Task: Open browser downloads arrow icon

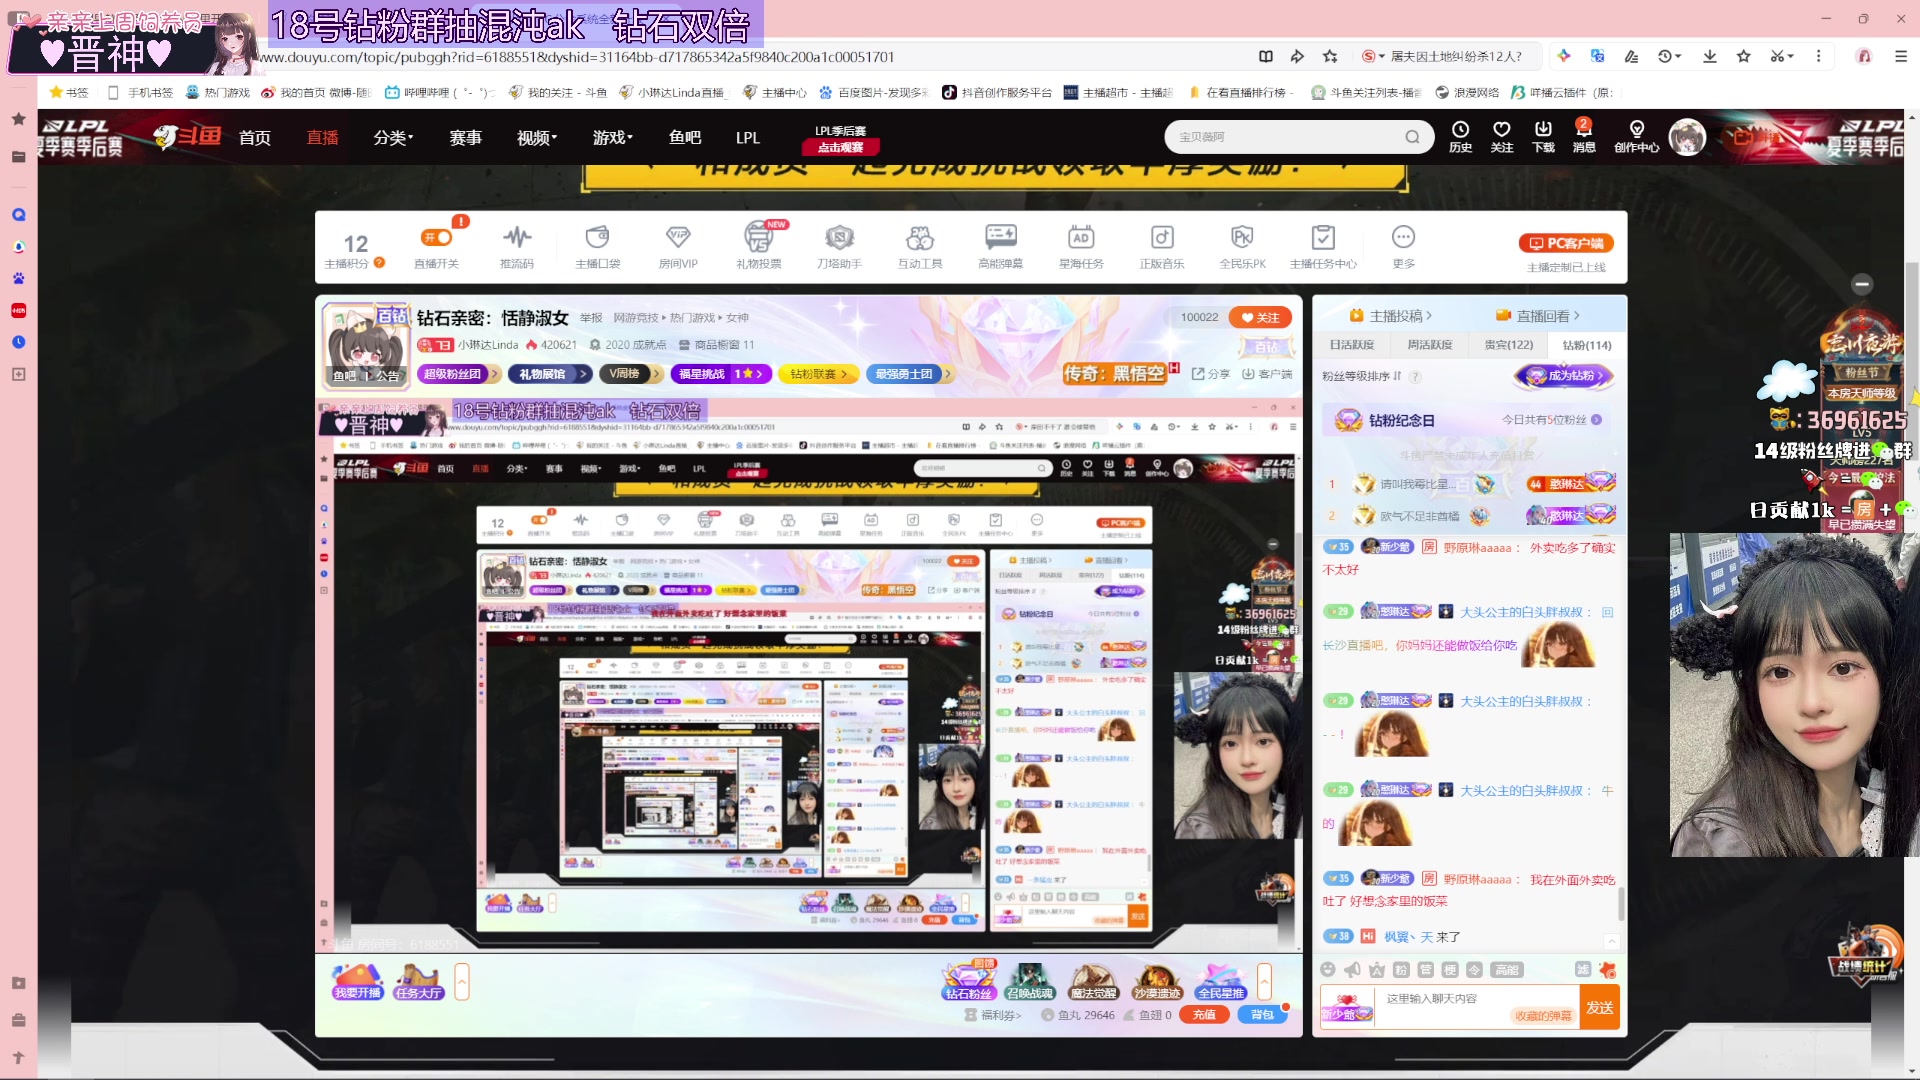Action: pyautogui.click(x=1710, y=56)
